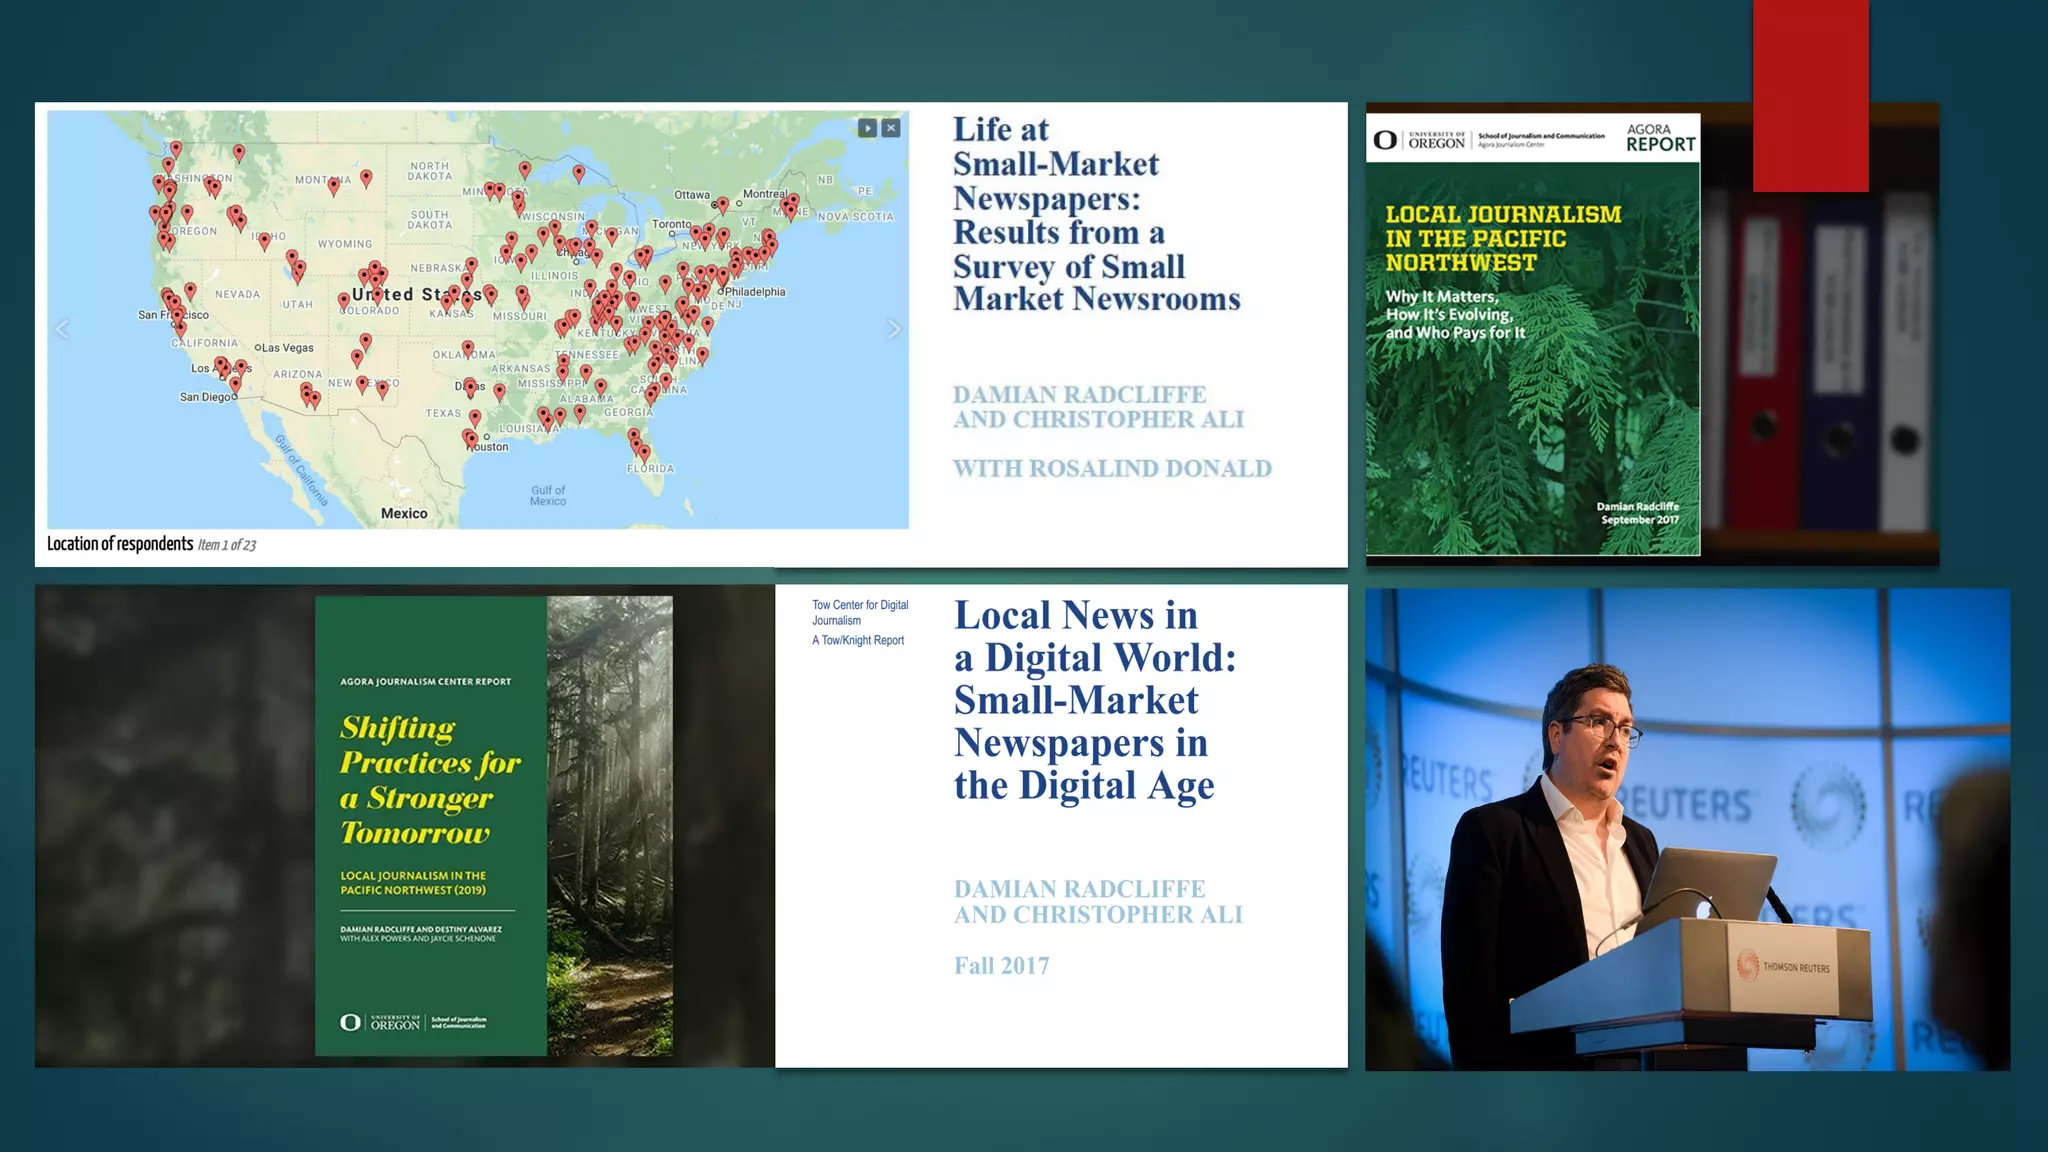This screenshot has height=1152, width=2048.
Task: Click the San Diego city label on map
Action: [x=205, y=397]
